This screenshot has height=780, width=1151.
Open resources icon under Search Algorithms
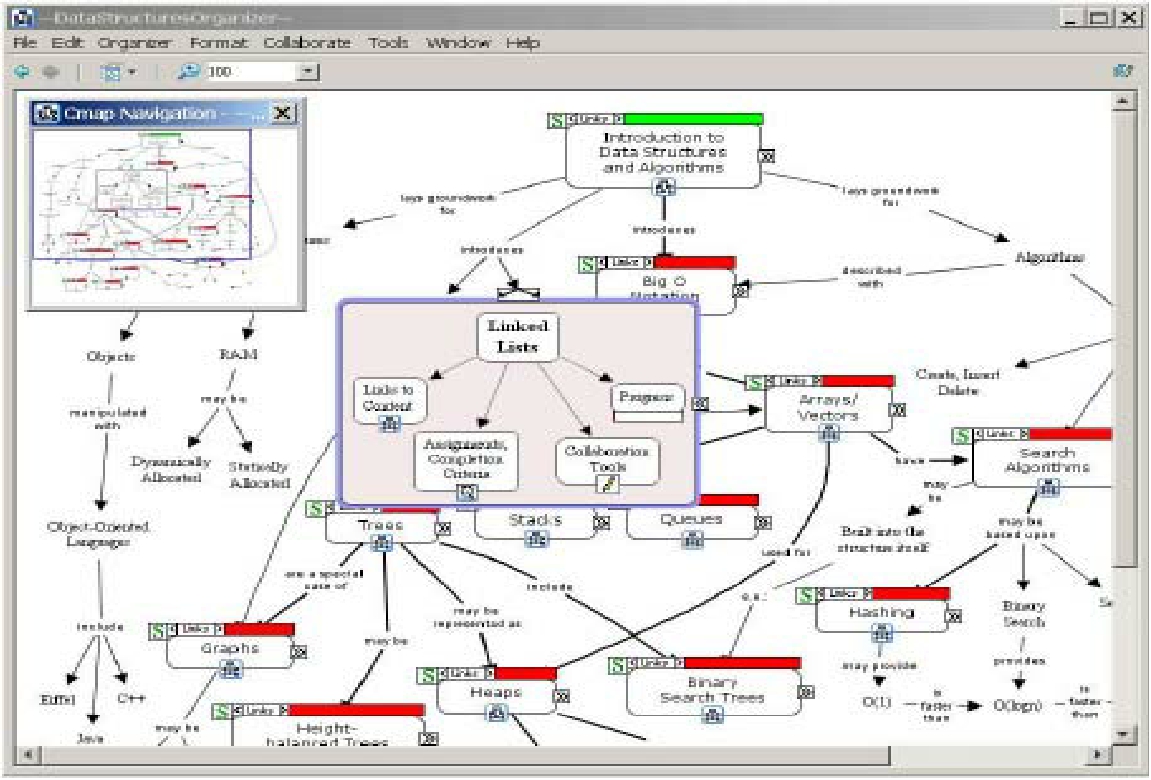1048,487
